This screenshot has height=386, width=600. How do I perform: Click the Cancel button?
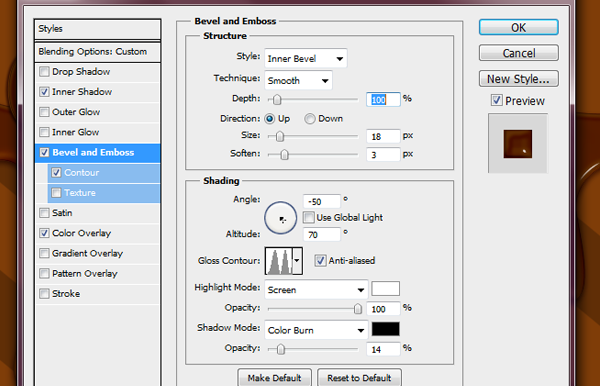518,53
